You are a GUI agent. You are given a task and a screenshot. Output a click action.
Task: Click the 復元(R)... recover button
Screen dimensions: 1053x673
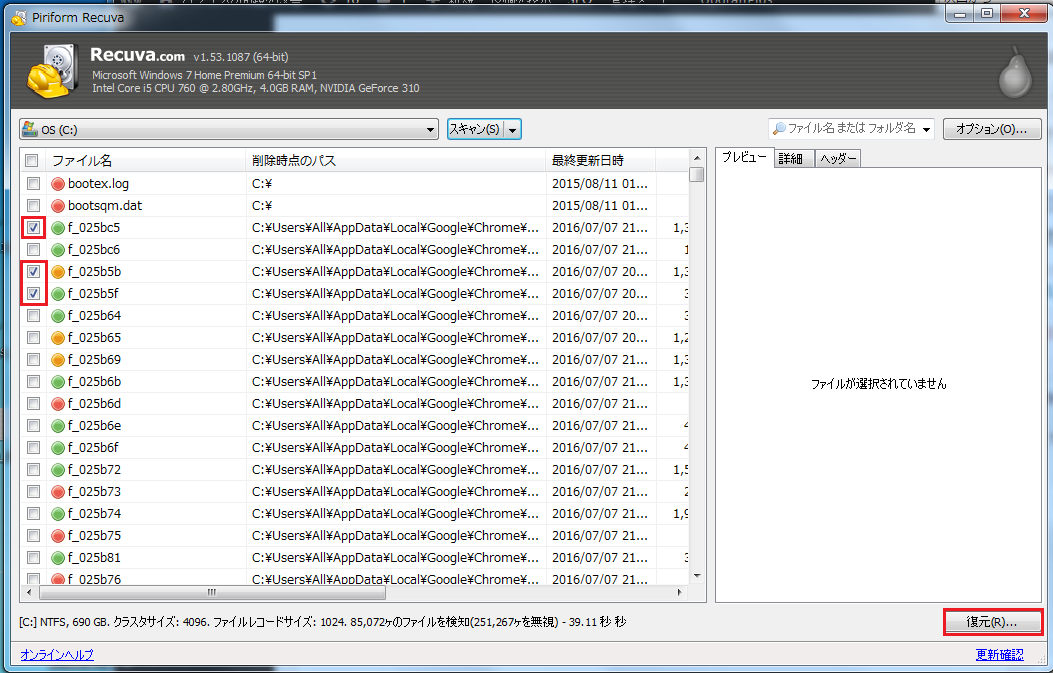[992, 622]
